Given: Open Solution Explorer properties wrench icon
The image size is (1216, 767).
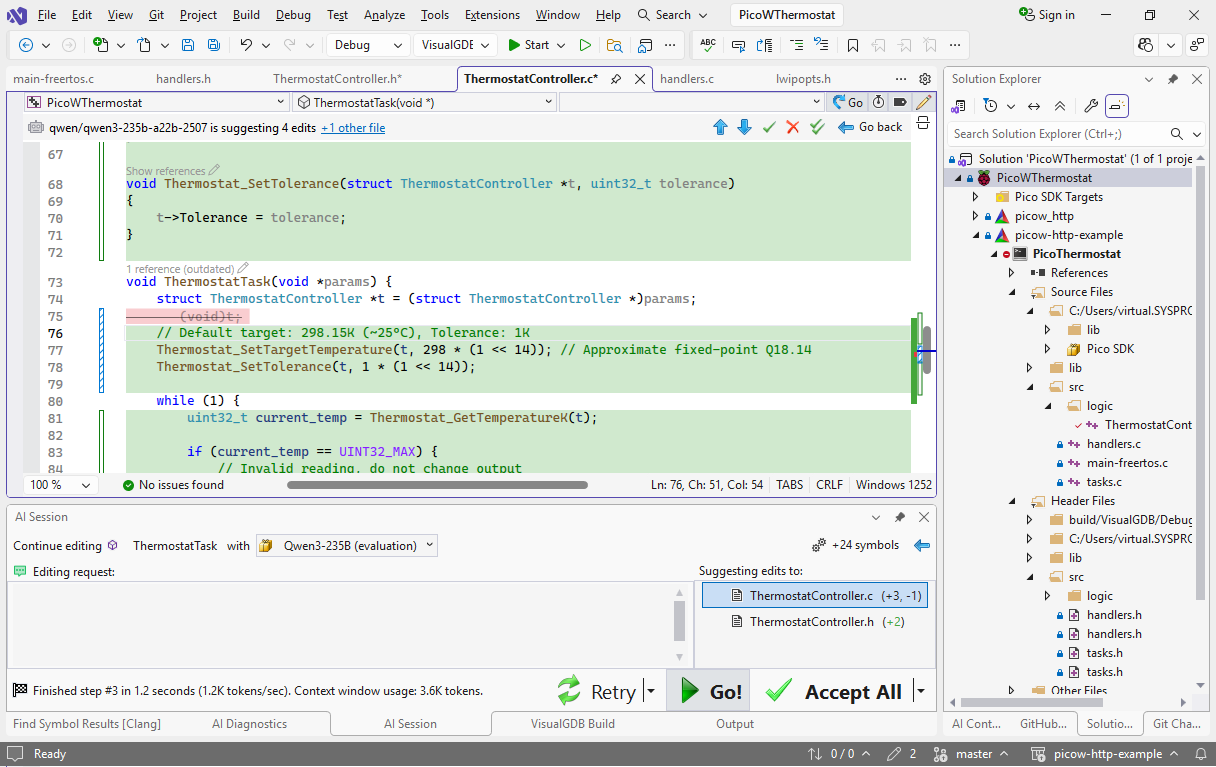Looking at the screenshot, I should 1091,106.
